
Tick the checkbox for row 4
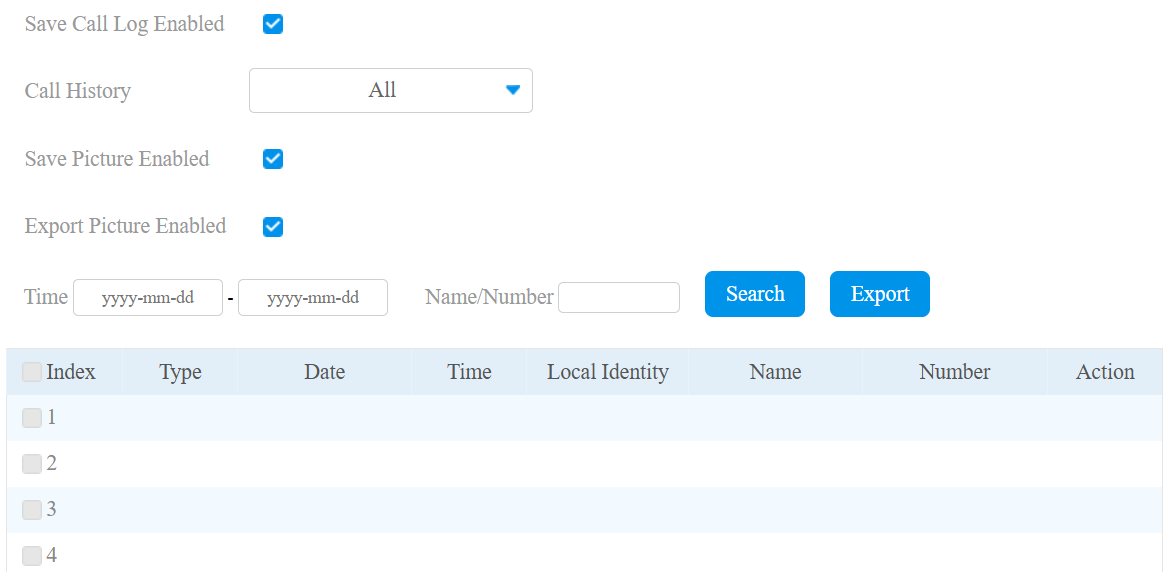(x=32, y=556)
